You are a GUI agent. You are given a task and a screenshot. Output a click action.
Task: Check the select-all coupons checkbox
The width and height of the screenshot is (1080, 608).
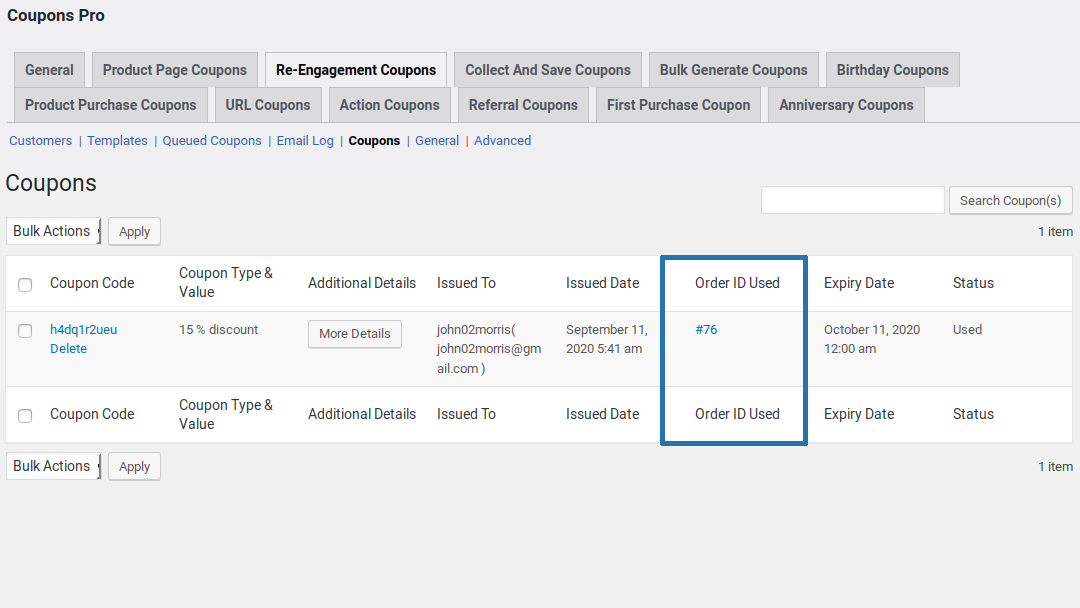click(25, 284)
